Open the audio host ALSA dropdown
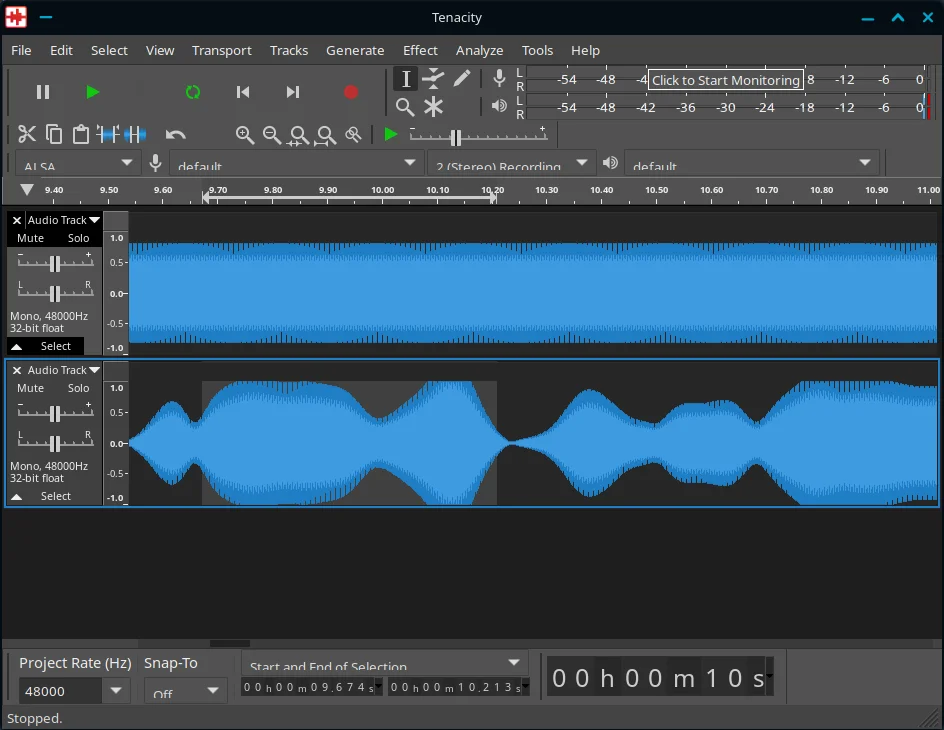 tap(76, 163)
